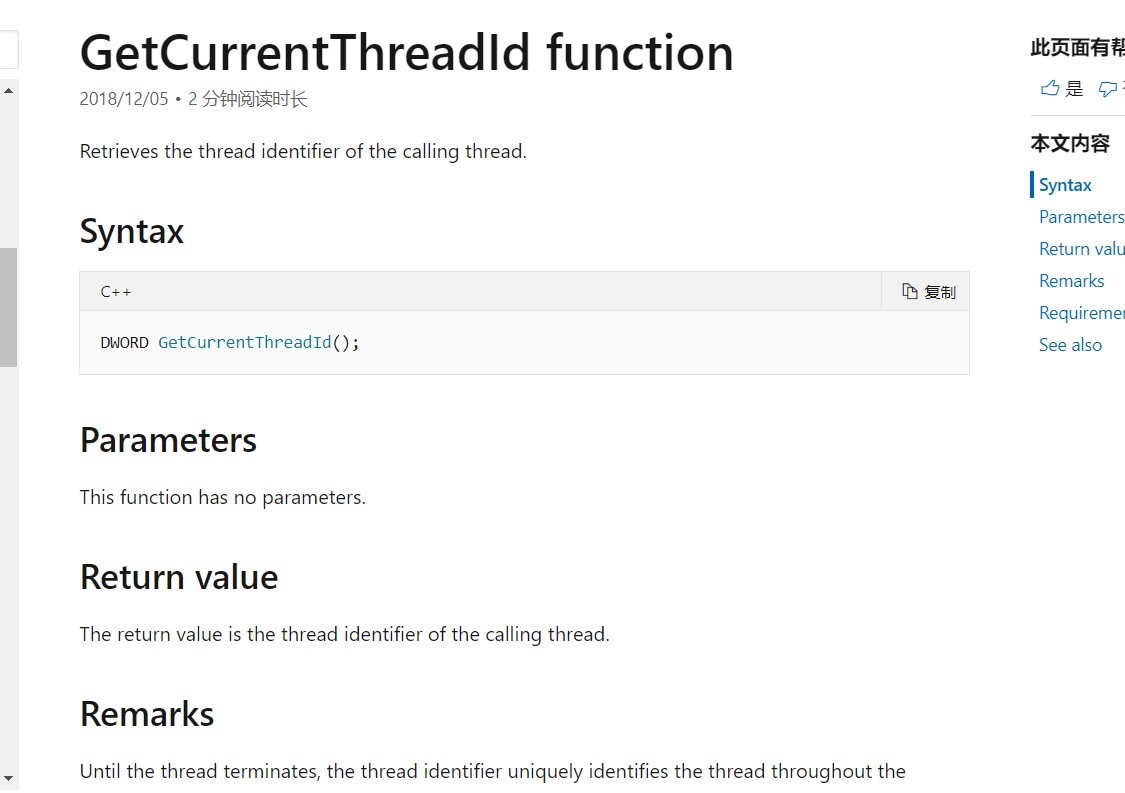The width and height of the screenshot is (1125, 793).
Task: Jump to See also in the contents list
Action: 1070,345
